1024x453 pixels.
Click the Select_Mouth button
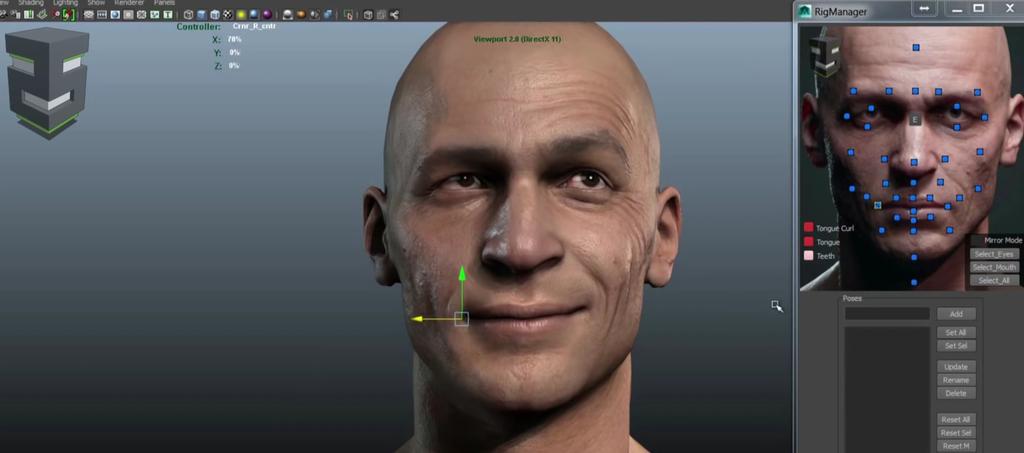coord(994,267)
